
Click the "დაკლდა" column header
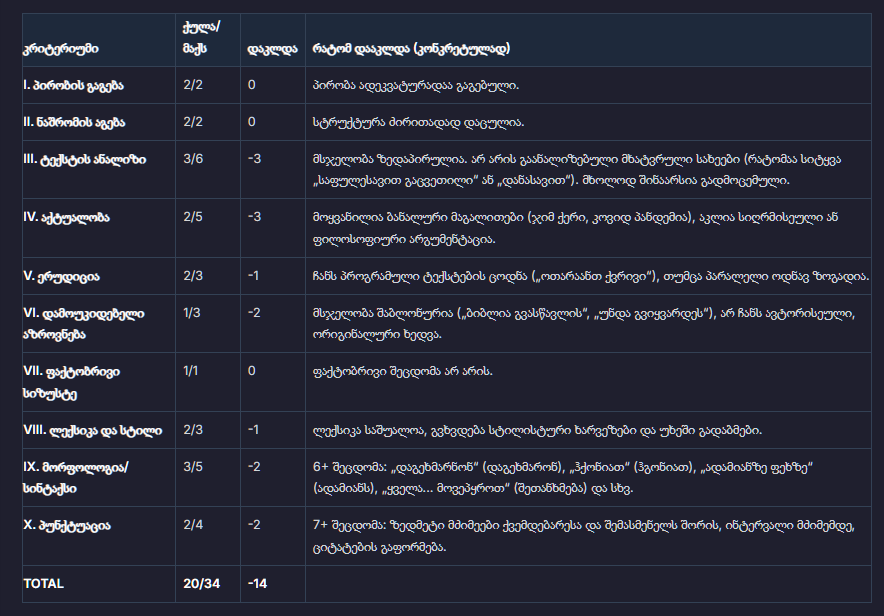click(268, 48)
